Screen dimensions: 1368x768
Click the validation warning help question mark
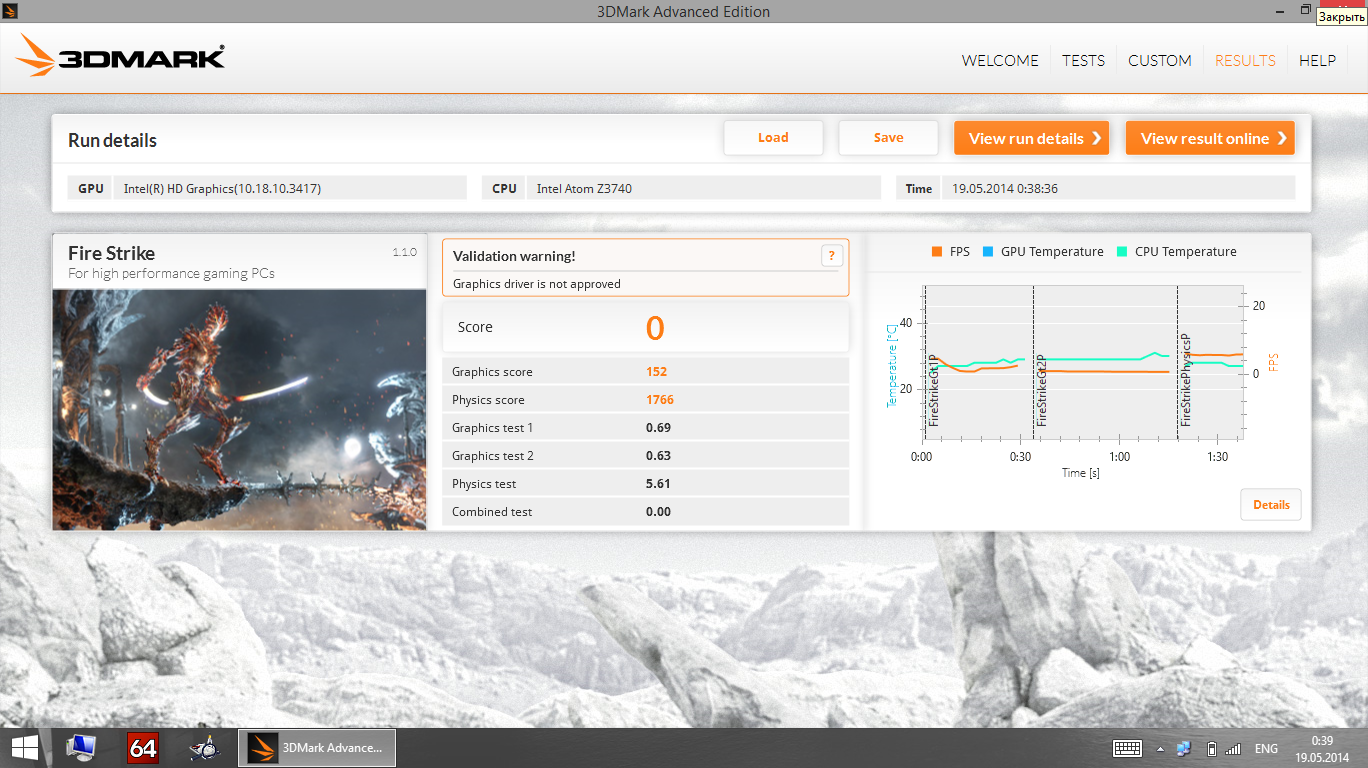(831, 256)
